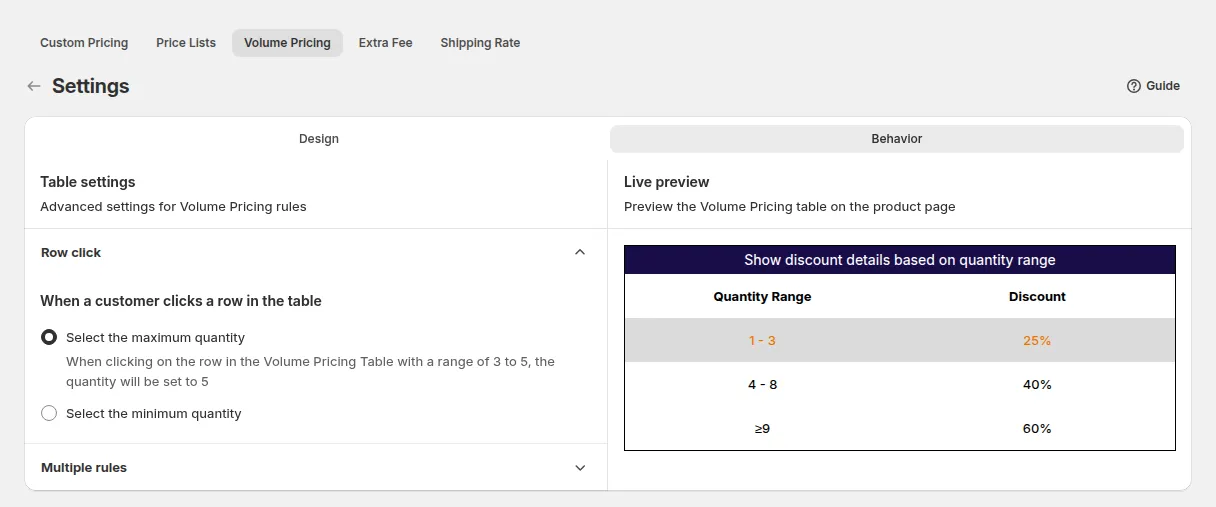This screenshot has height=507, width=1216.
Task: Click the 40% discount cell
Action: [1037, 385]
